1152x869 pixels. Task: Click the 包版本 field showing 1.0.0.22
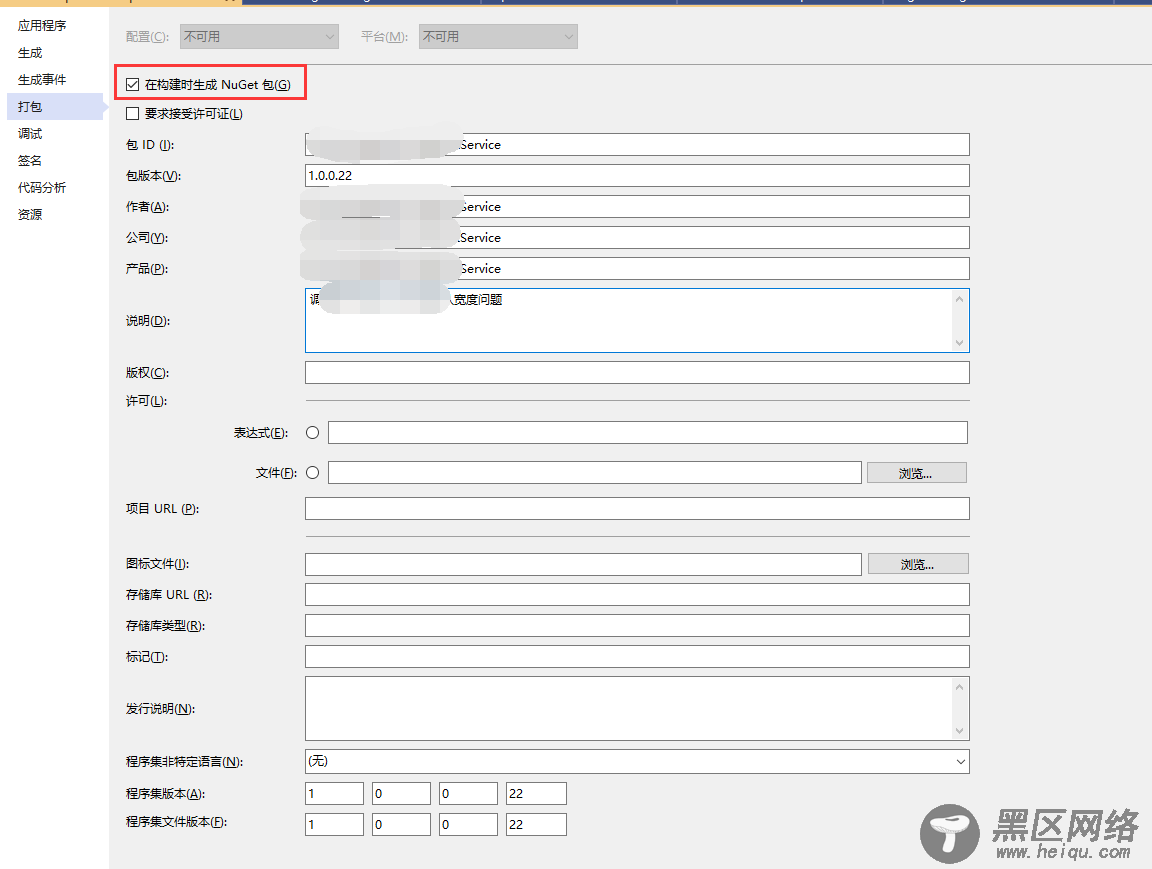point(637,176)
